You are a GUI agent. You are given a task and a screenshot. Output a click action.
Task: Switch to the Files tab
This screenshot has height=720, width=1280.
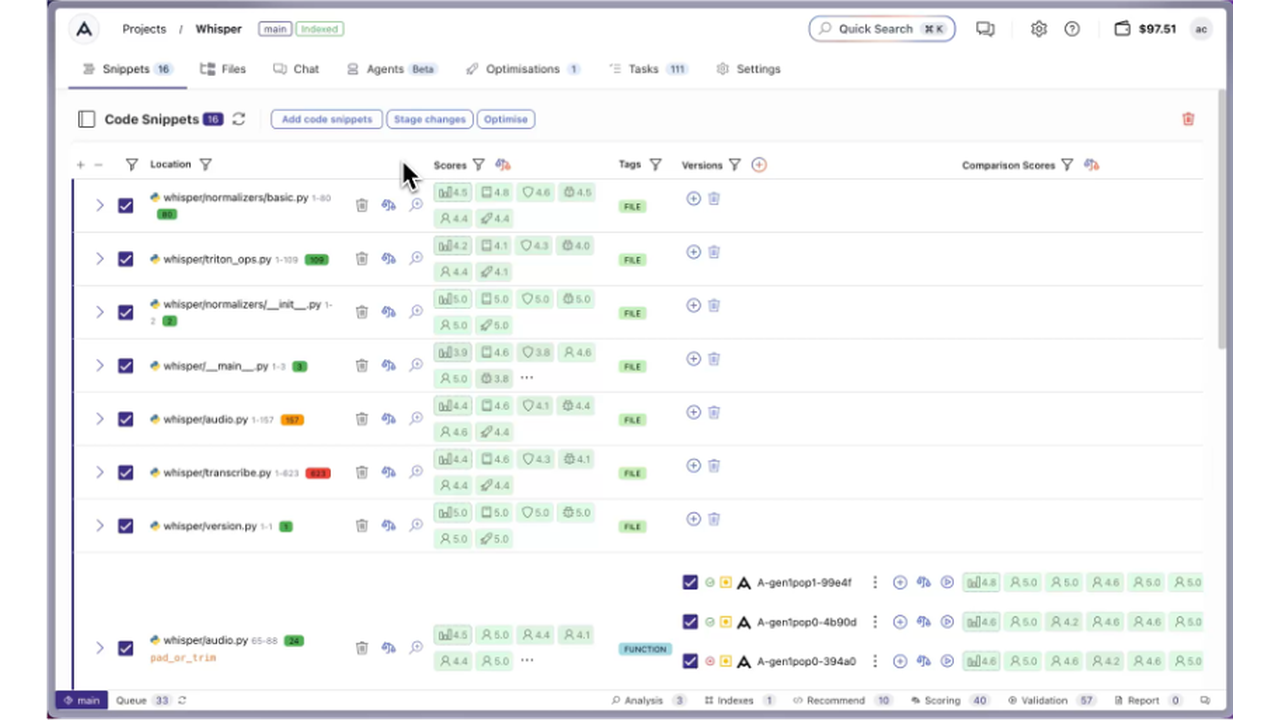pos(223,69)
